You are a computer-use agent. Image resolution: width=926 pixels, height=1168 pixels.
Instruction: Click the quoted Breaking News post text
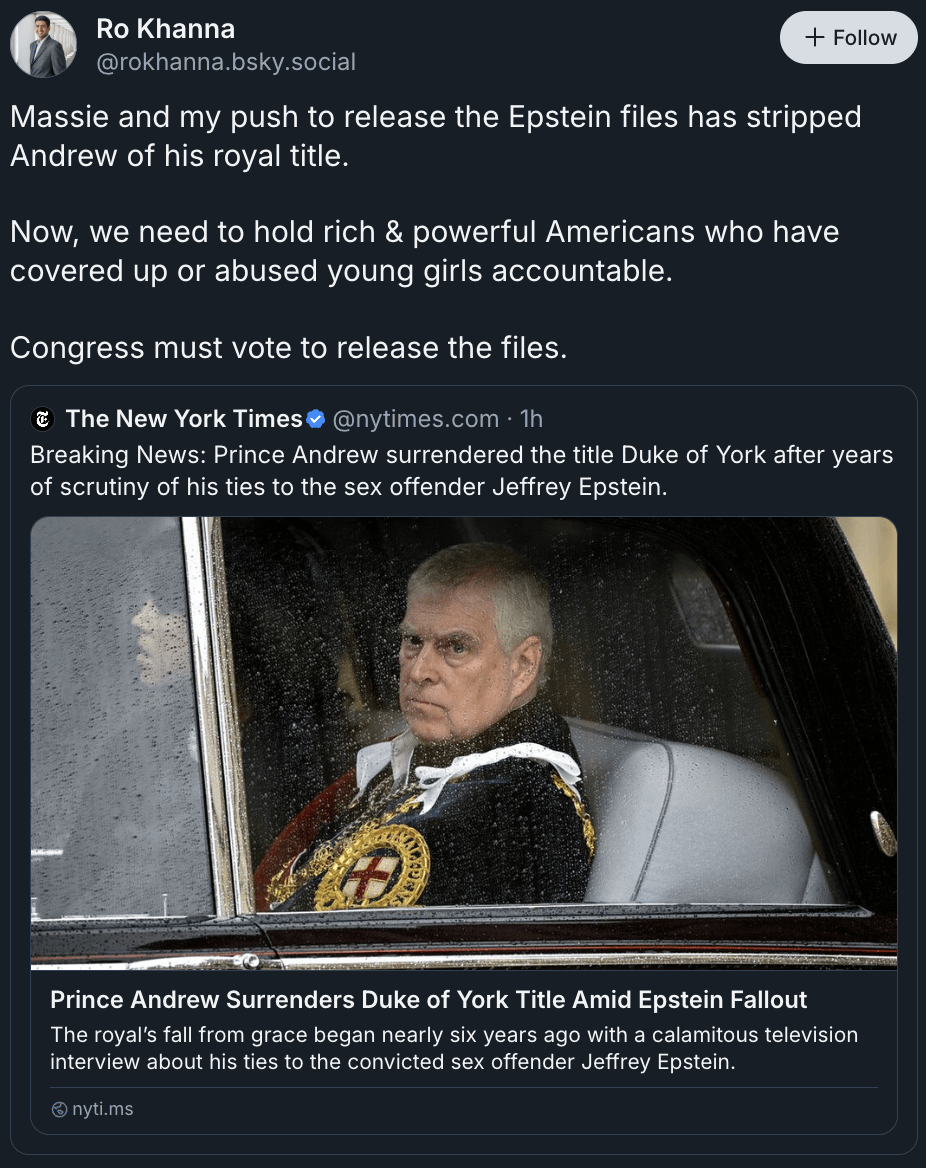tap(461, 470)
